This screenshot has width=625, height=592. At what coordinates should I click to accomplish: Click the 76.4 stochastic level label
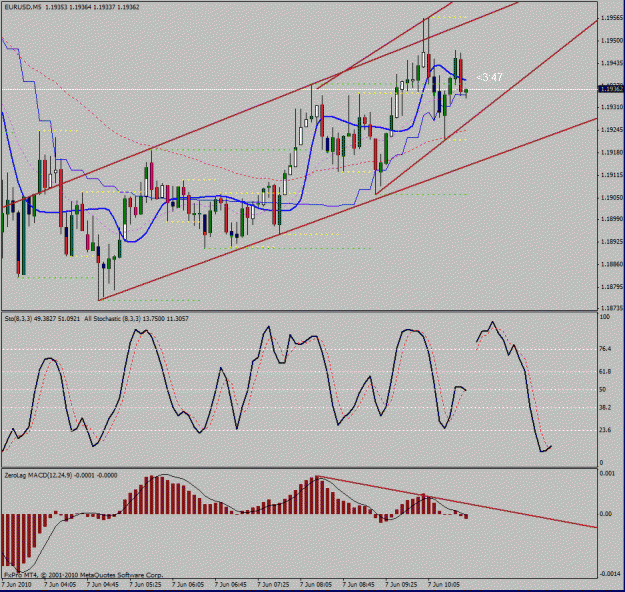point(605,349)
